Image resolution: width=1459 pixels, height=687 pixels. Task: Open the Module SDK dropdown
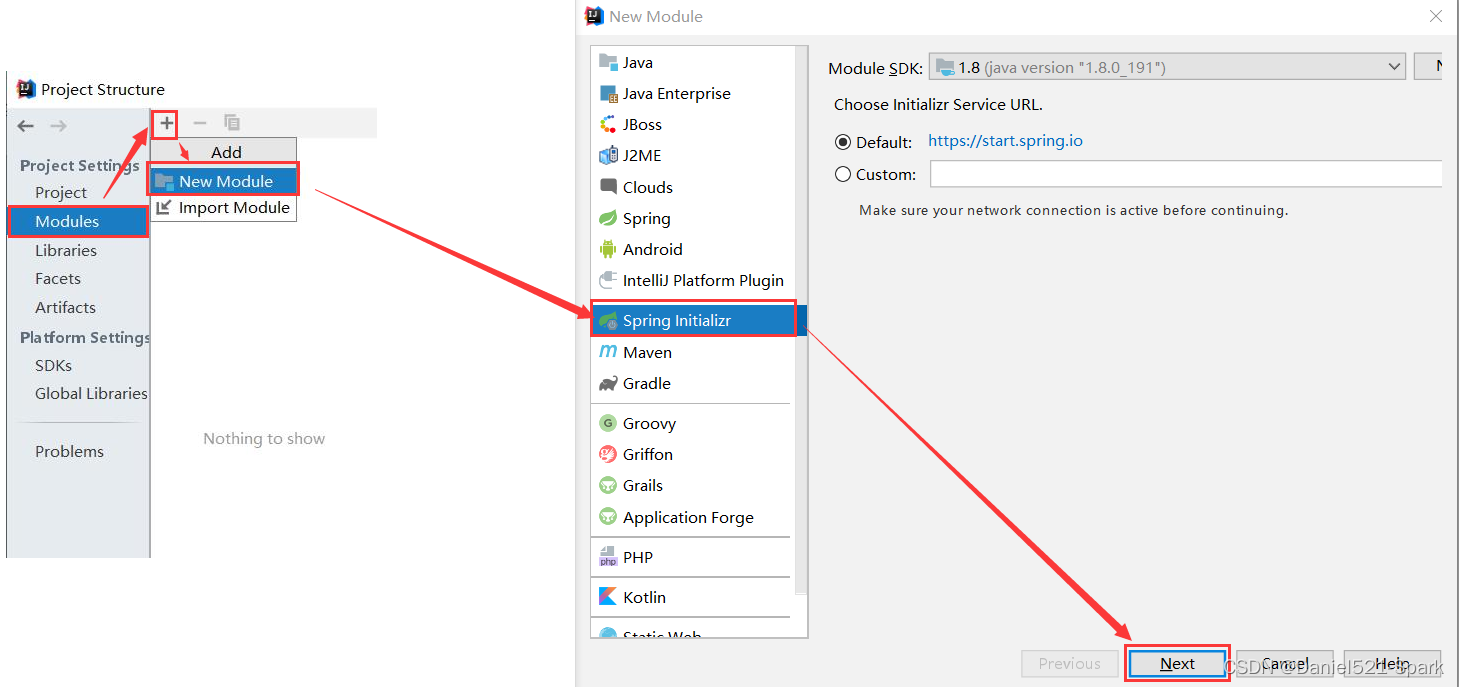pyautogui.click(x=1167, y=67)
